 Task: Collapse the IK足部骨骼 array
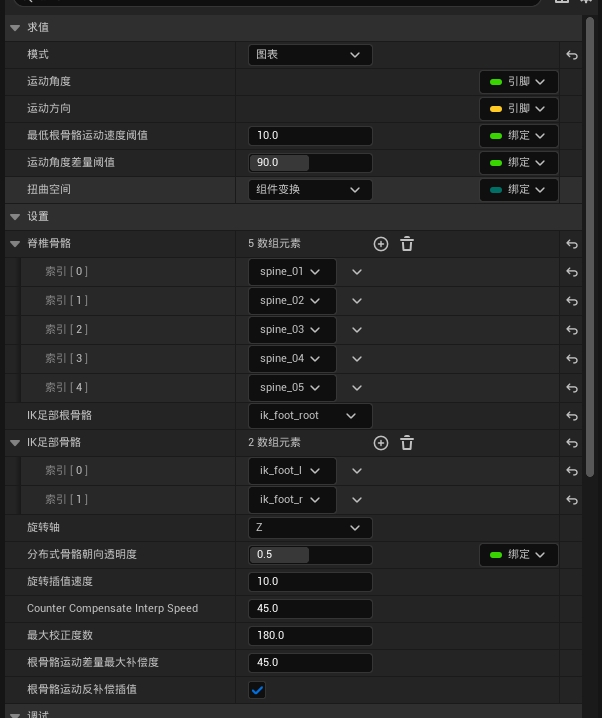[15, 443]
